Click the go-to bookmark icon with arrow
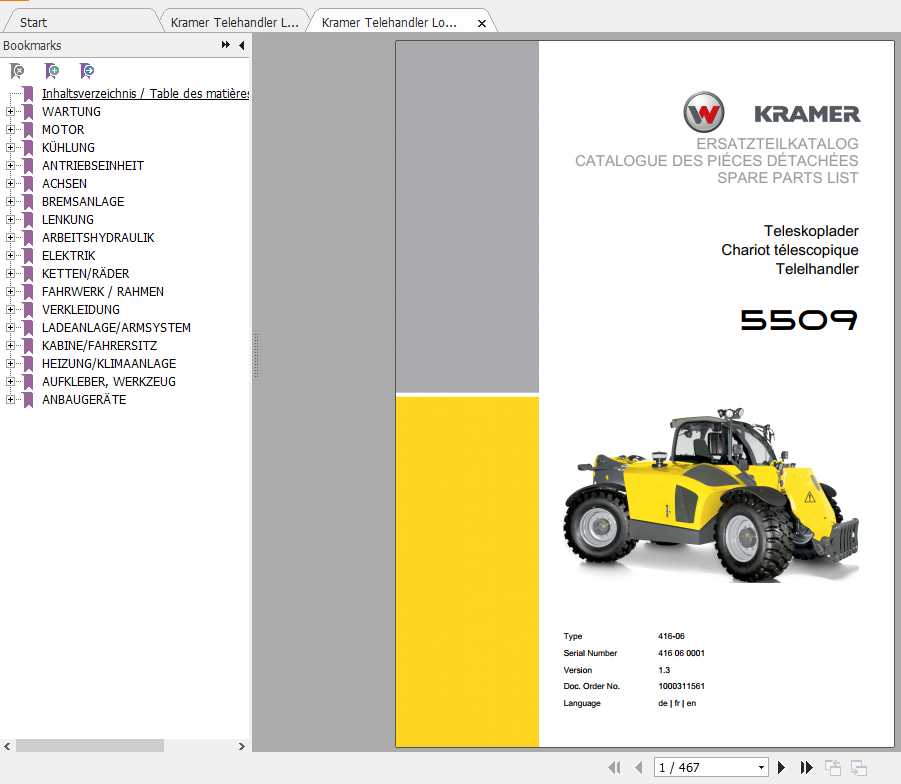This screenshot has height=784, width=901. 87,71
